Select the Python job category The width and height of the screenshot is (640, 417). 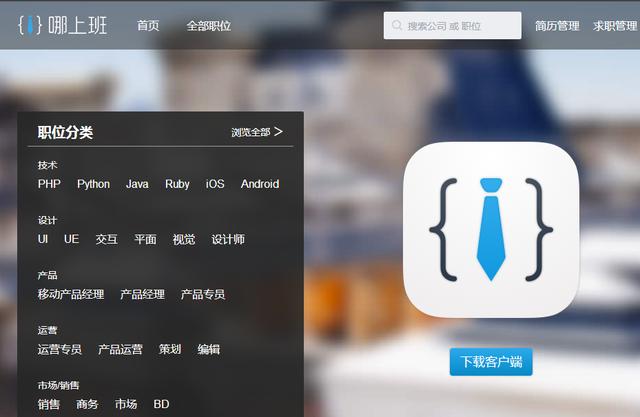tap(93, 184)
